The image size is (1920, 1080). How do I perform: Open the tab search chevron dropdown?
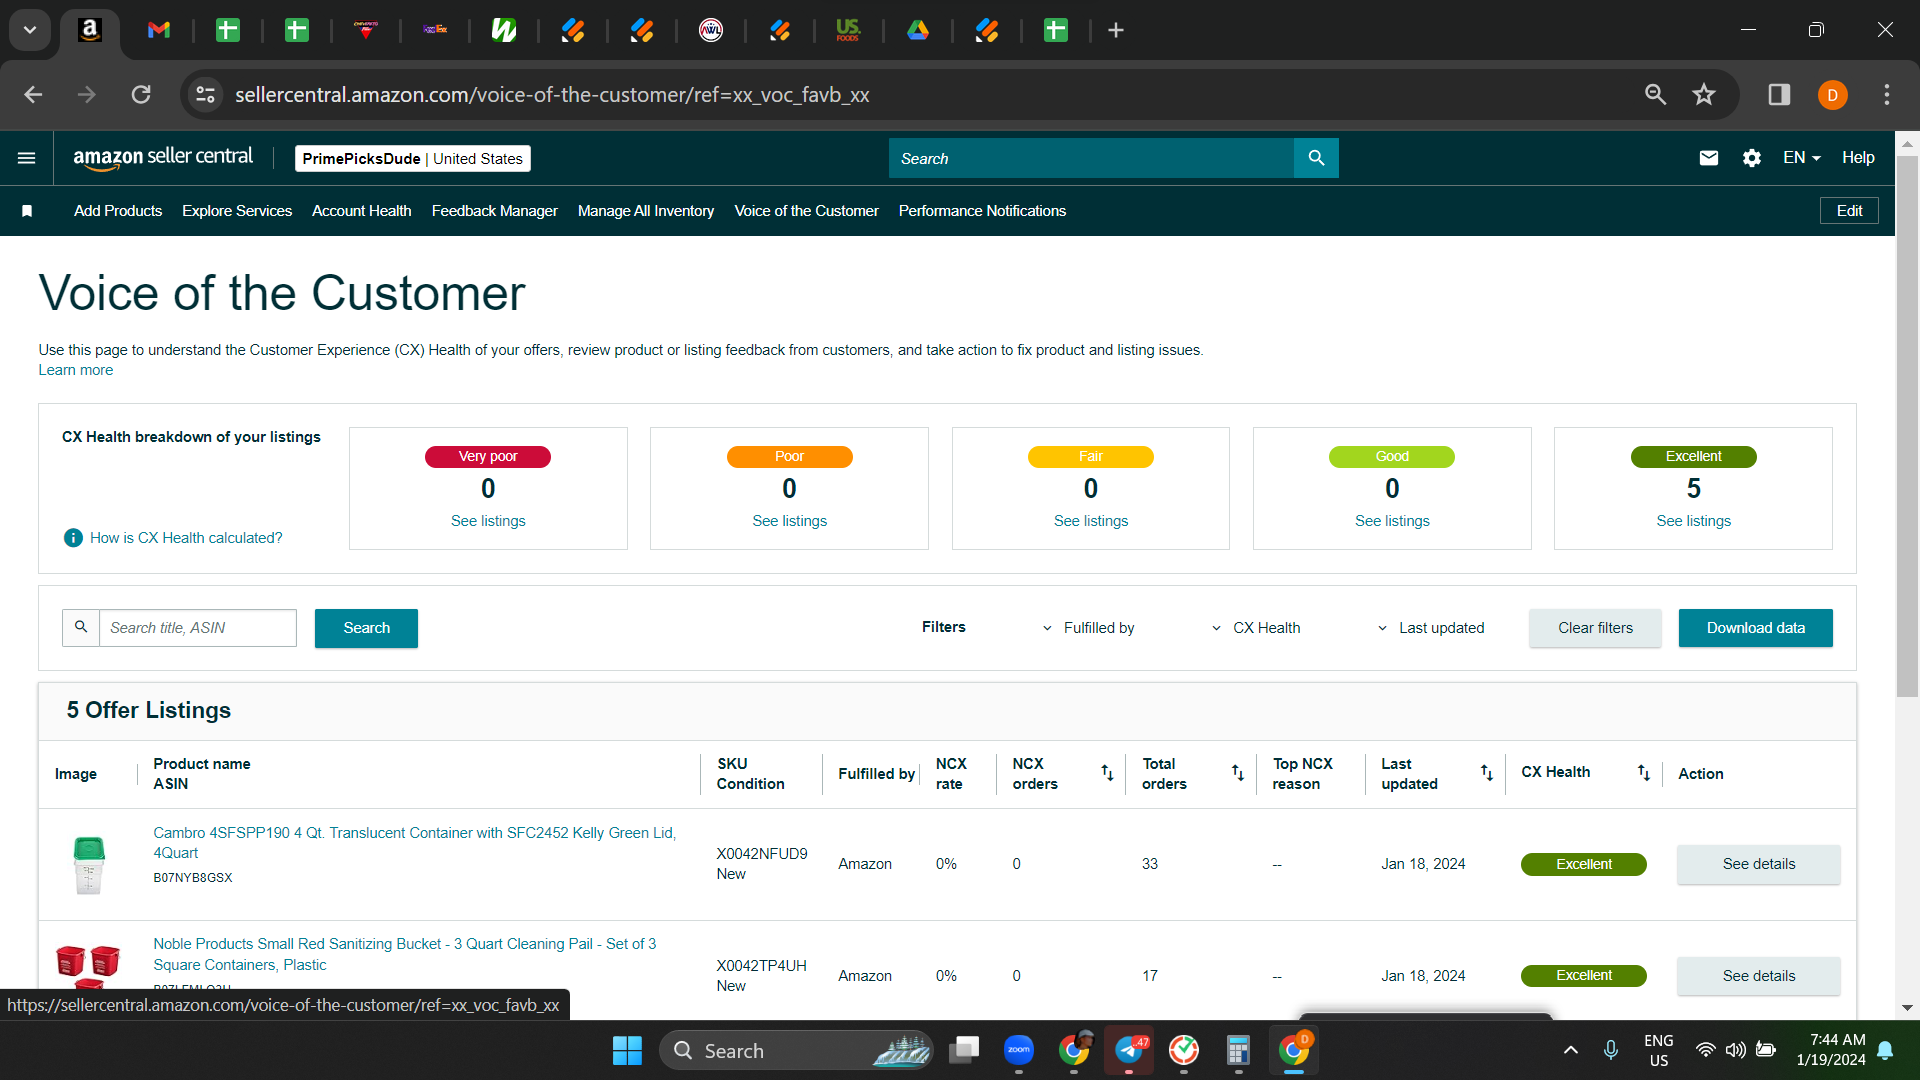[30, 30]
